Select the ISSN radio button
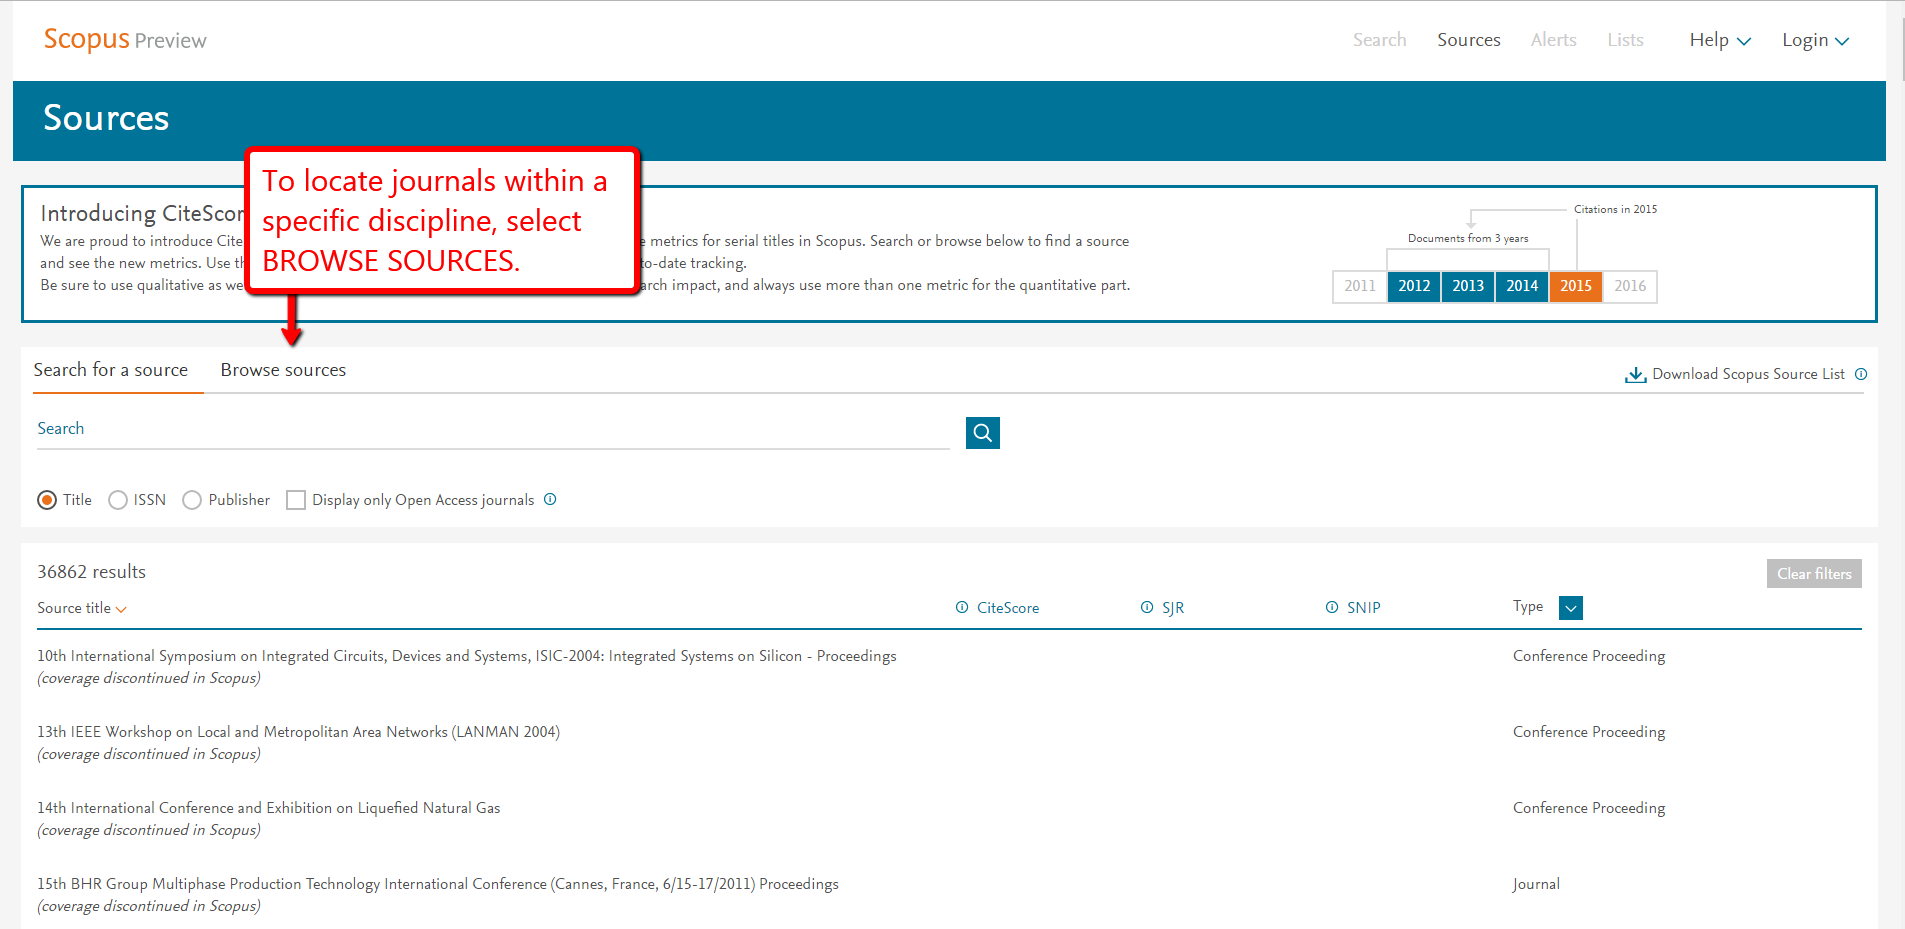 [118, 500]
